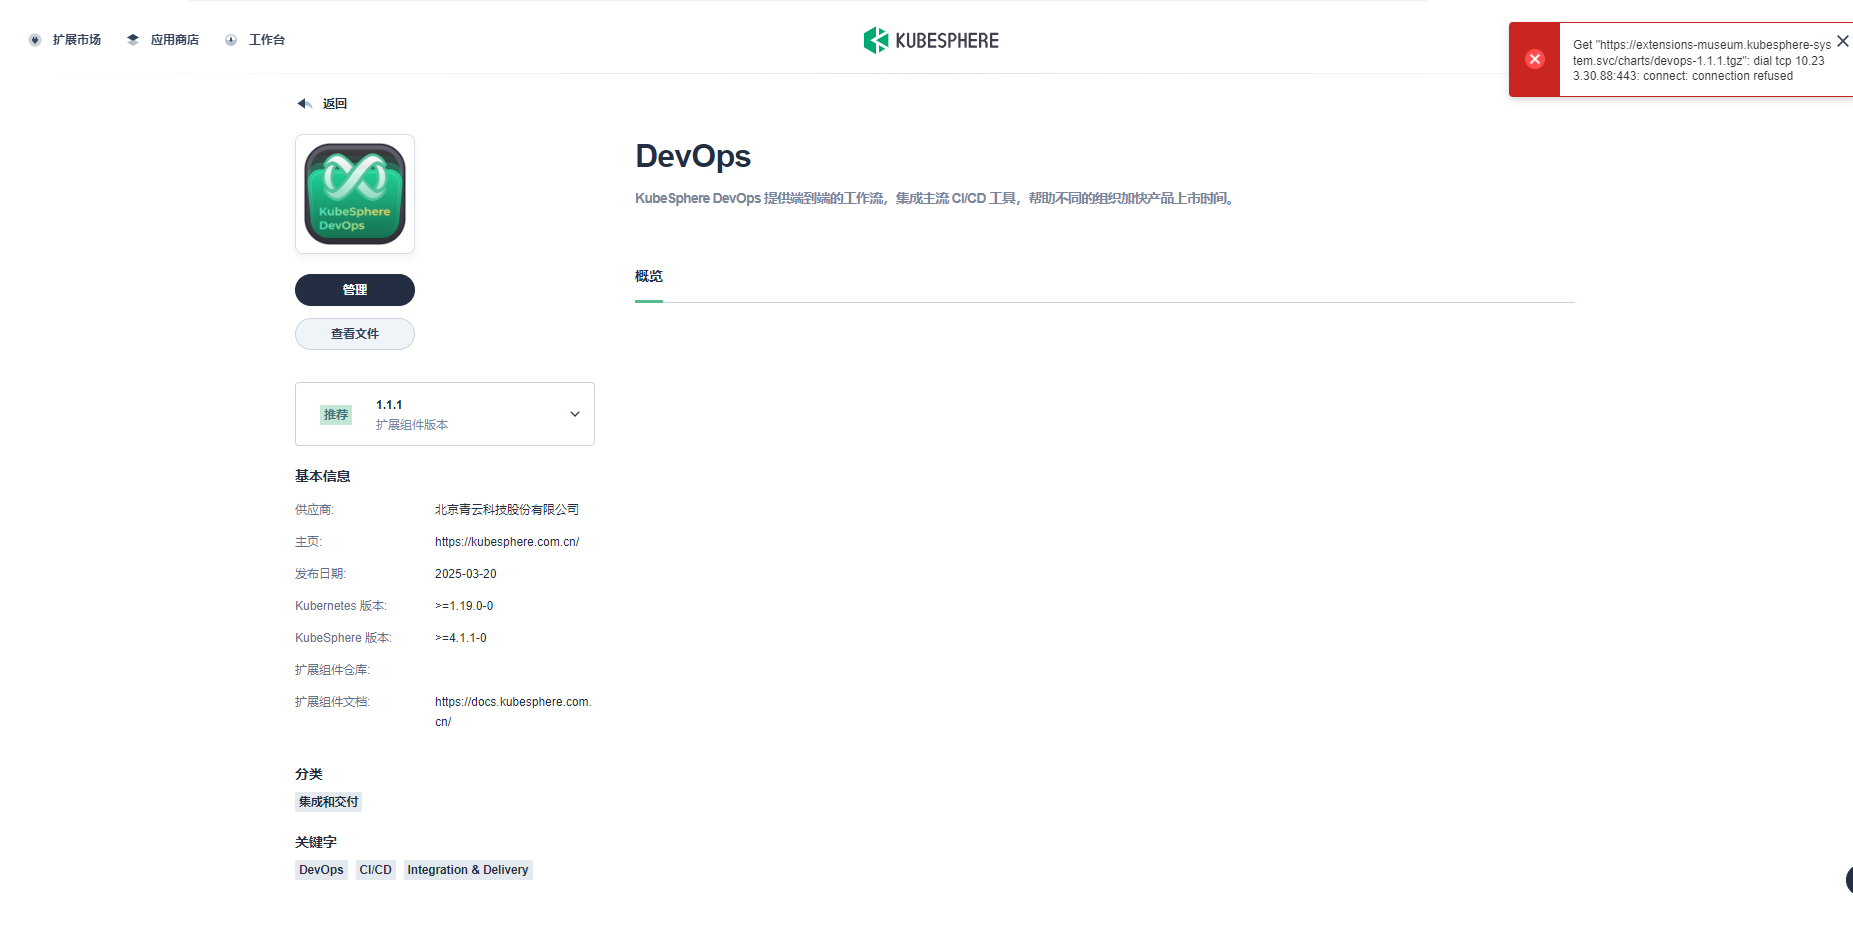
Task: Click the 返回 back link text
Action: 335,104
